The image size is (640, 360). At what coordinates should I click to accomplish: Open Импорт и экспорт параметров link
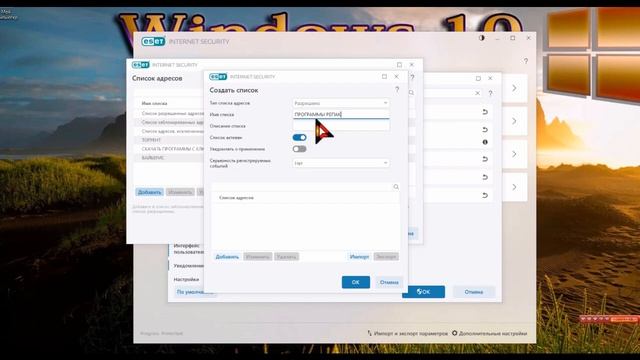click(x=407, y=333)
